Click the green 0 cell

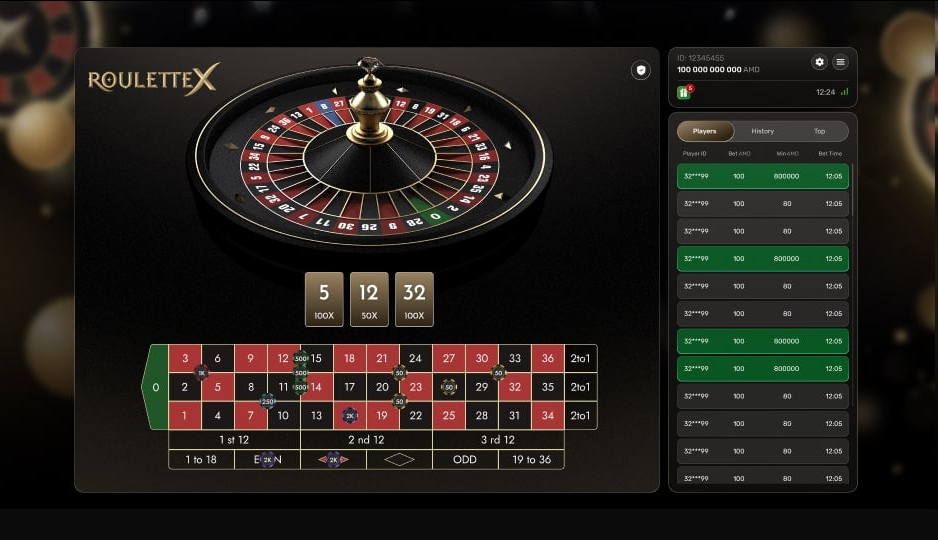pos(156,387)
